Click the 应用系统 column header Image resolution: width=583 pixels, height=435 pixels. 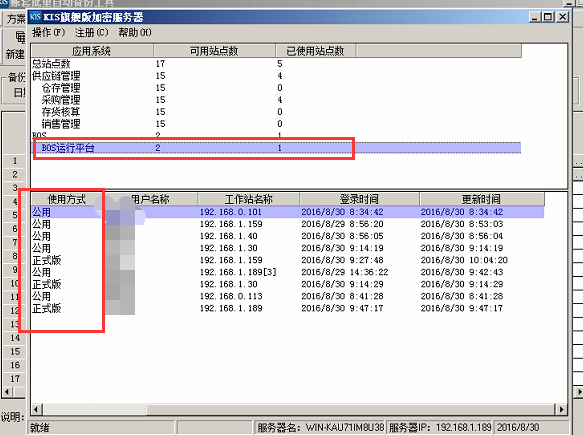click(x=92, y=51)
